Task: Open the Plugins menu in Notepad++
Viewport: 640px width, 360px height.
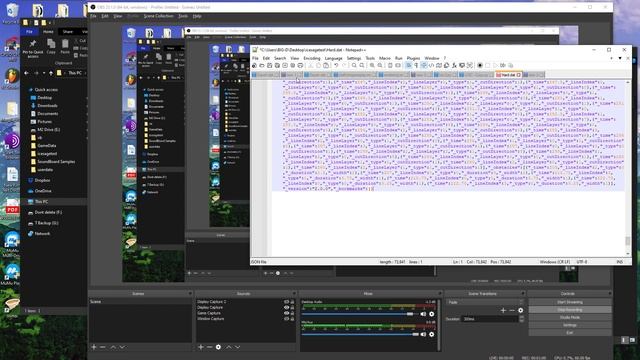Action: click(x=413, y=58)
